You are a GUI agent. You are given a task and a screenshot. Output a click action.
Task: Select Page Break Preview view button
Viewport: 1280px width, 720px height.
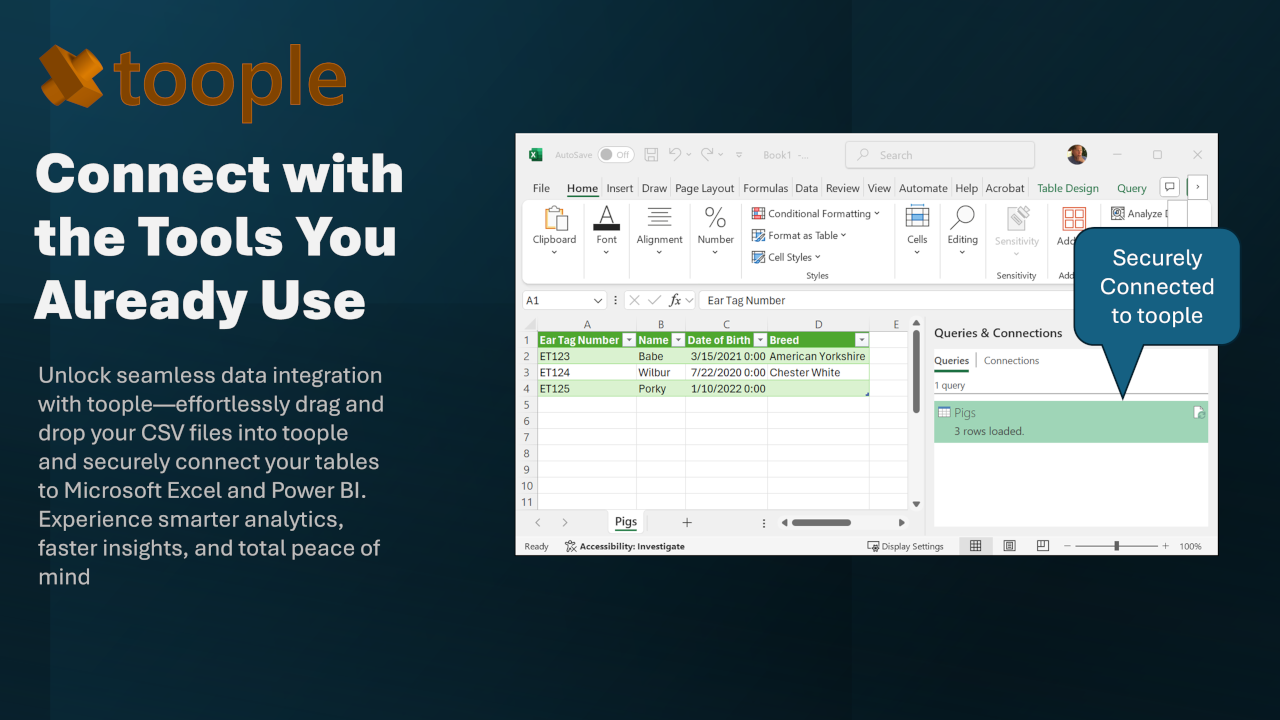coord(1043,546)
